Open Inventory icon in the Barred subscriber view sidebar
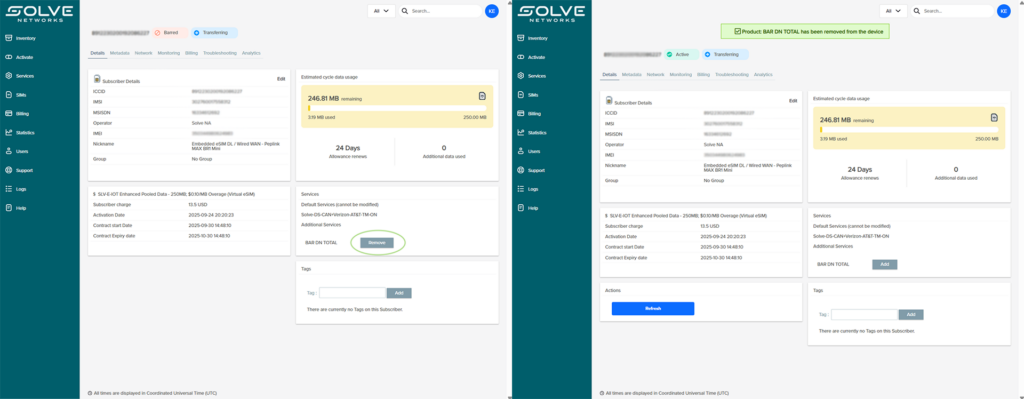 (x=8, y=39)
